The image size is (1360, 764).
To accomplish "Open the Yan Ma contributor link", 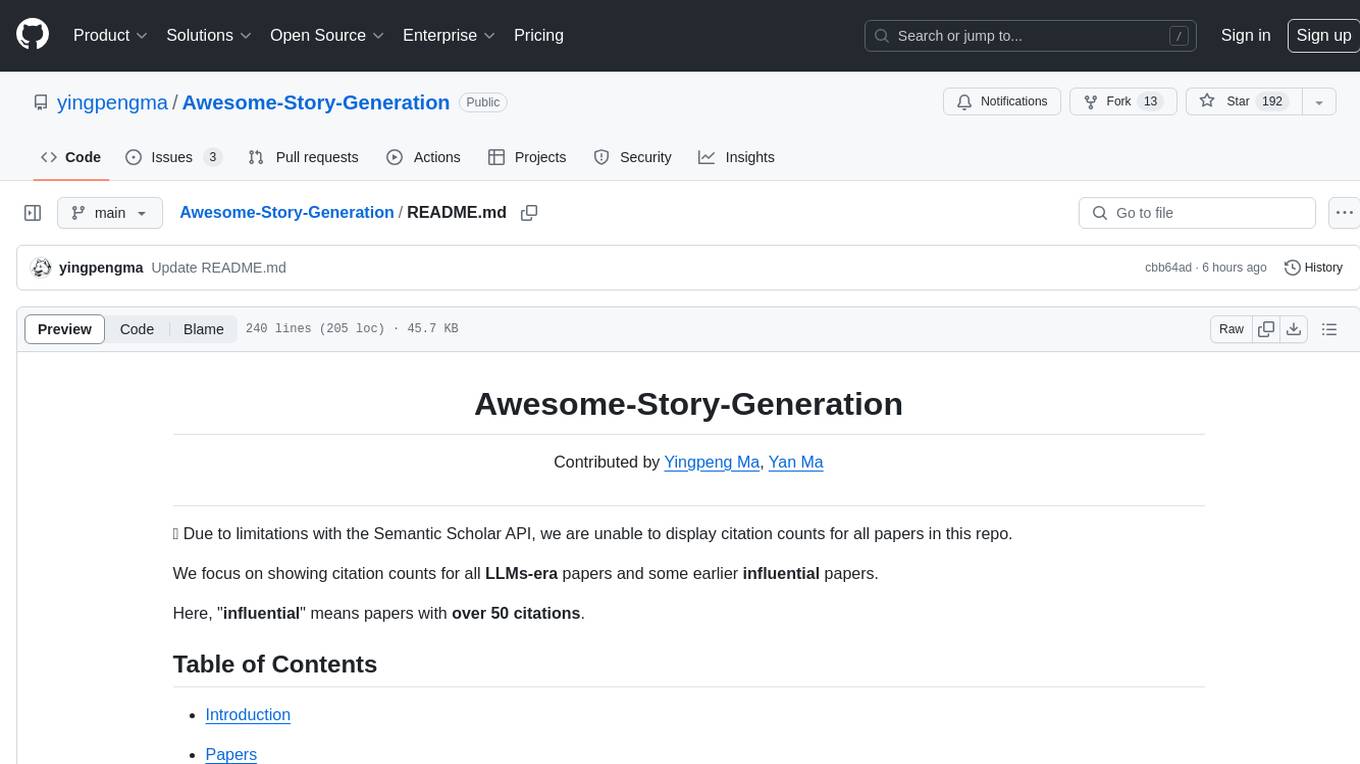I will (x=796, y=462).
